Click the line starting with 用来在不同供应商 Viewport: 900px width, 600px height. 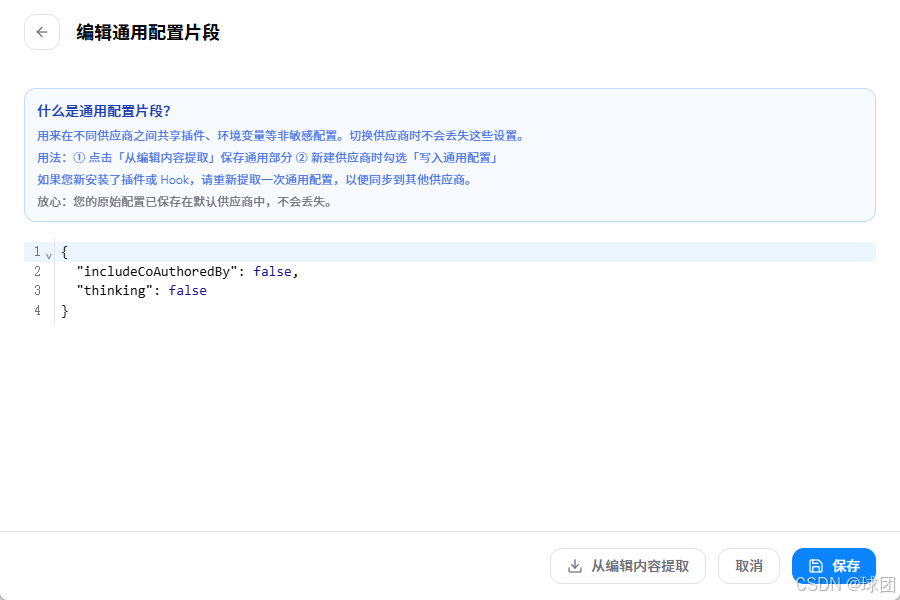point(281,136)
